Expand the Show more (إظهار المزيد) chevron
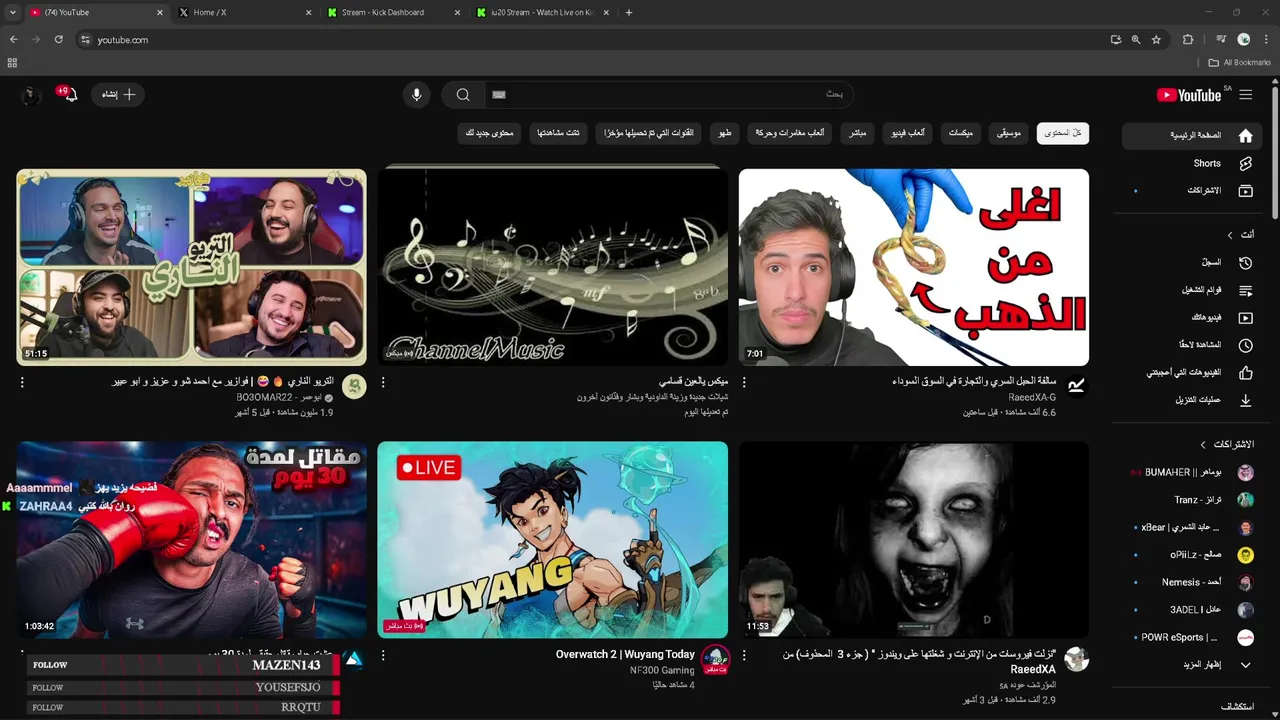Viewport: 1280px width, 720px height. point(1245,665)
